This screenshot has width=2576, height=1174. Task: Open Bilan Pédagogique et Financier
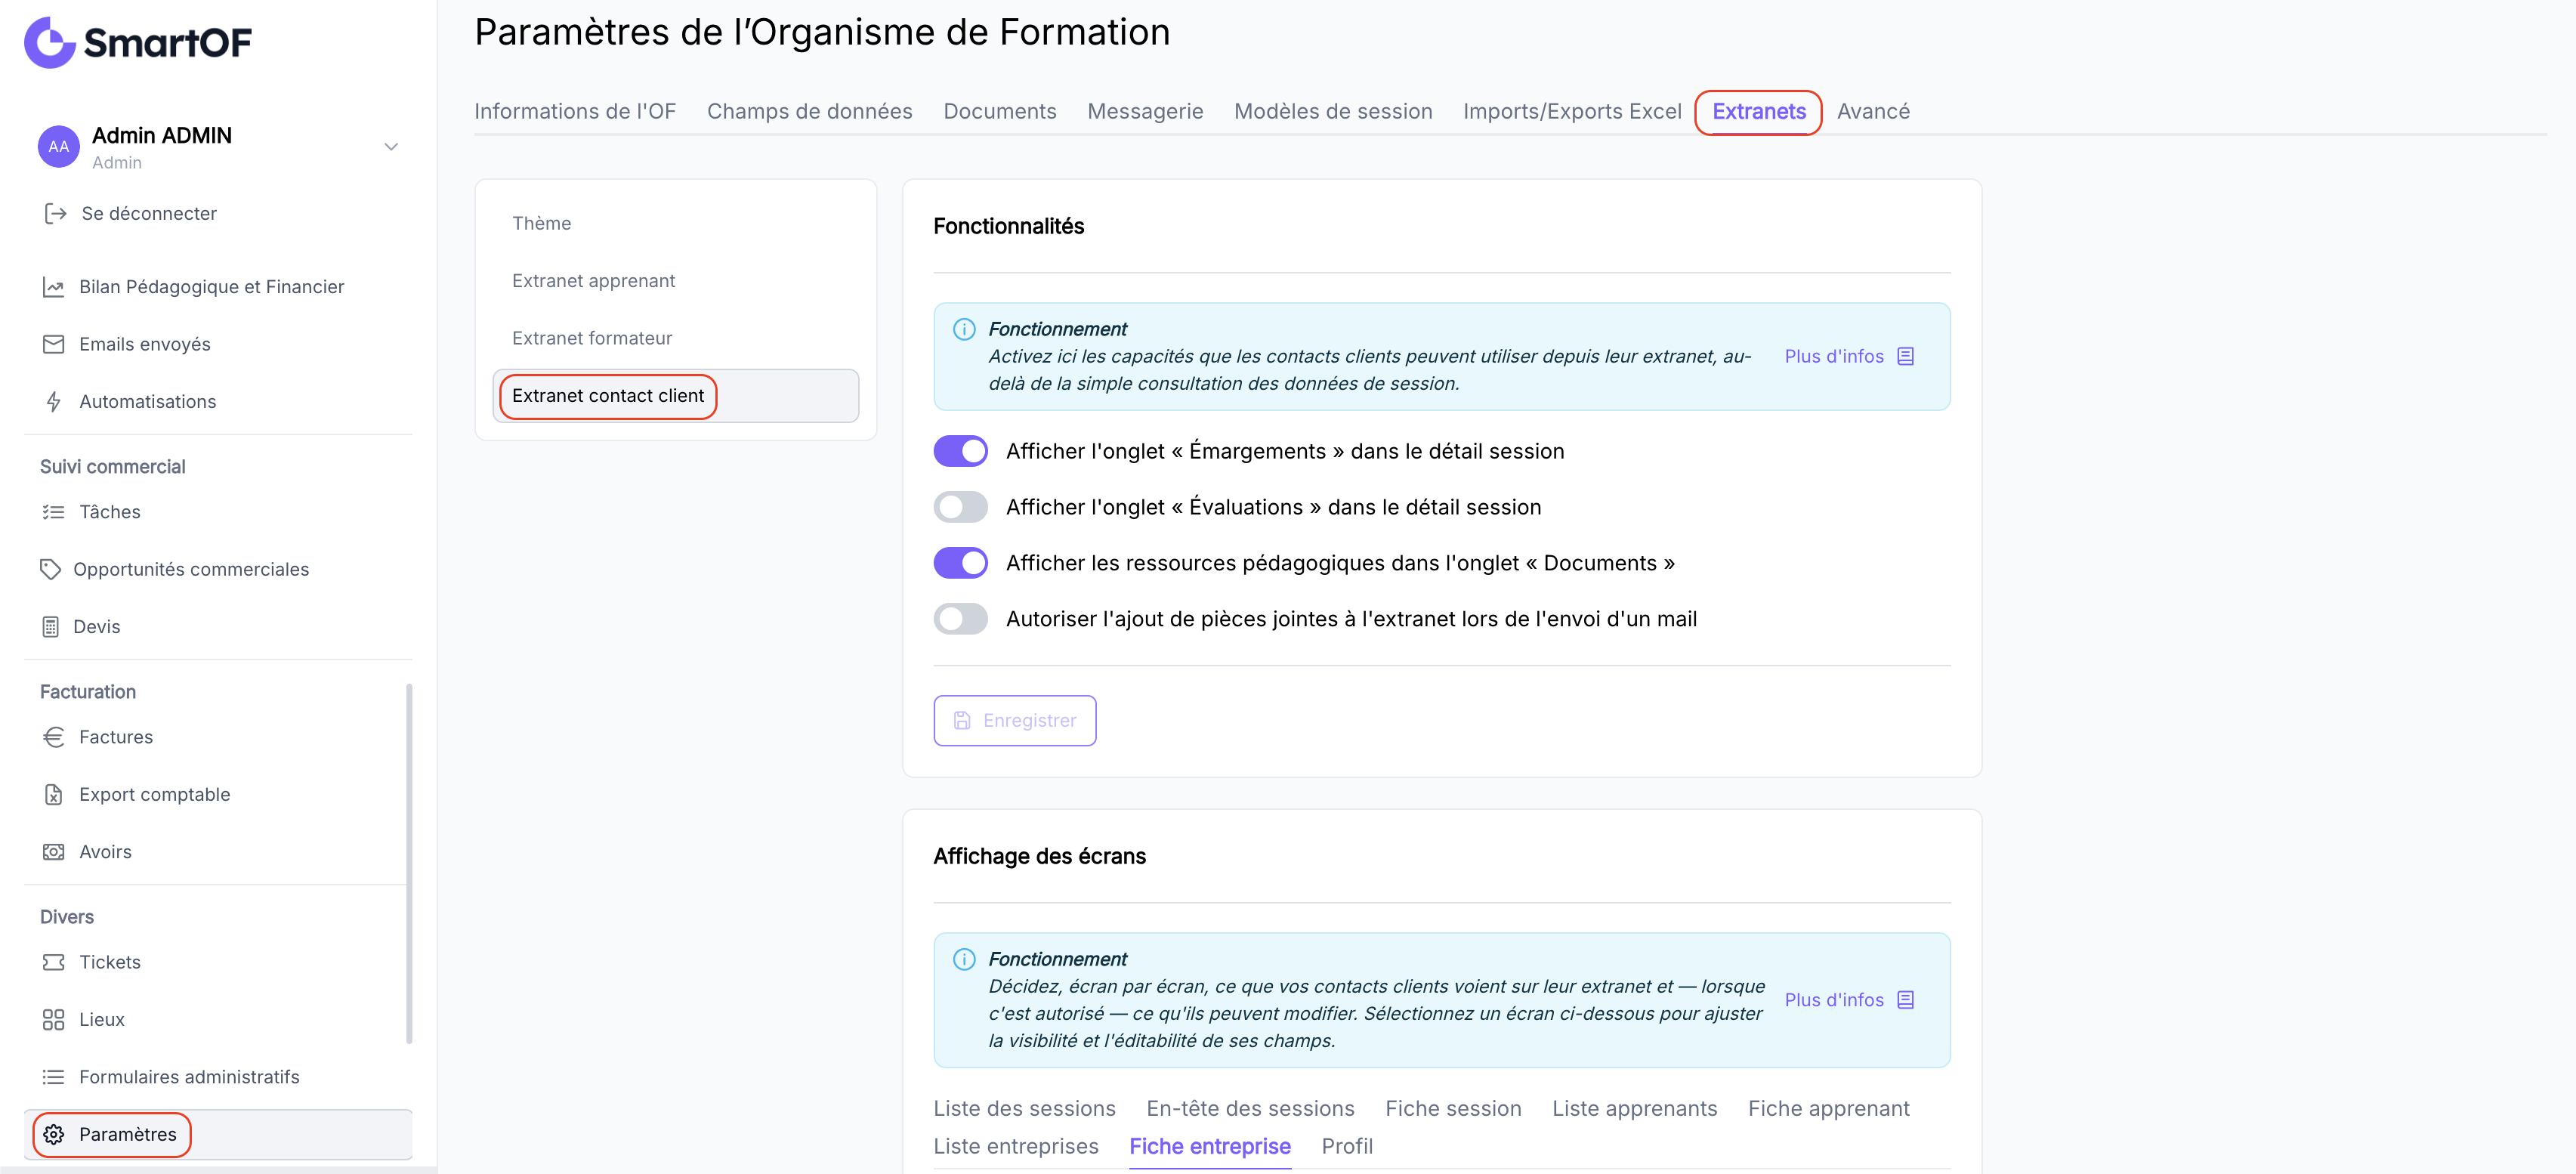pos(211,287)
